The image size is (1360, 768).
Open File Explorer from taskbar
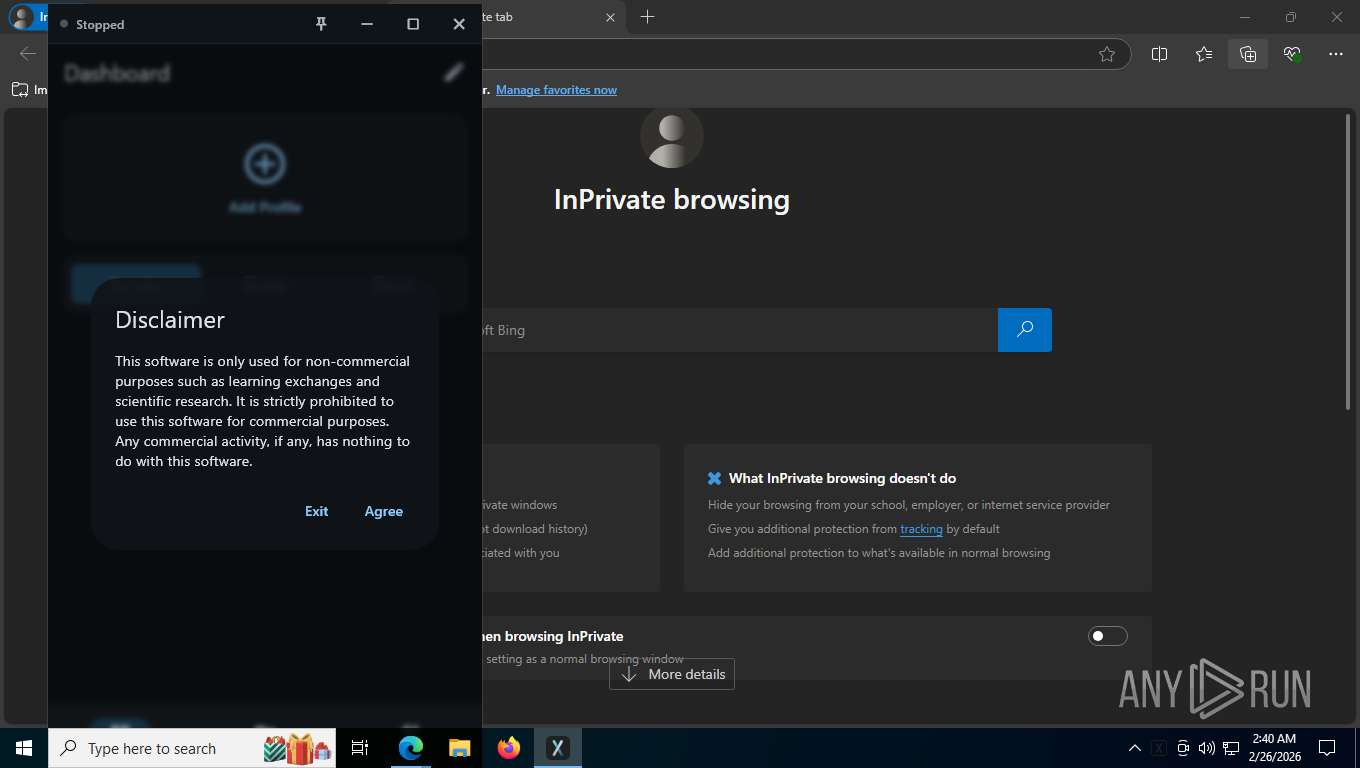pyautogui.click(x=459, y=748)
